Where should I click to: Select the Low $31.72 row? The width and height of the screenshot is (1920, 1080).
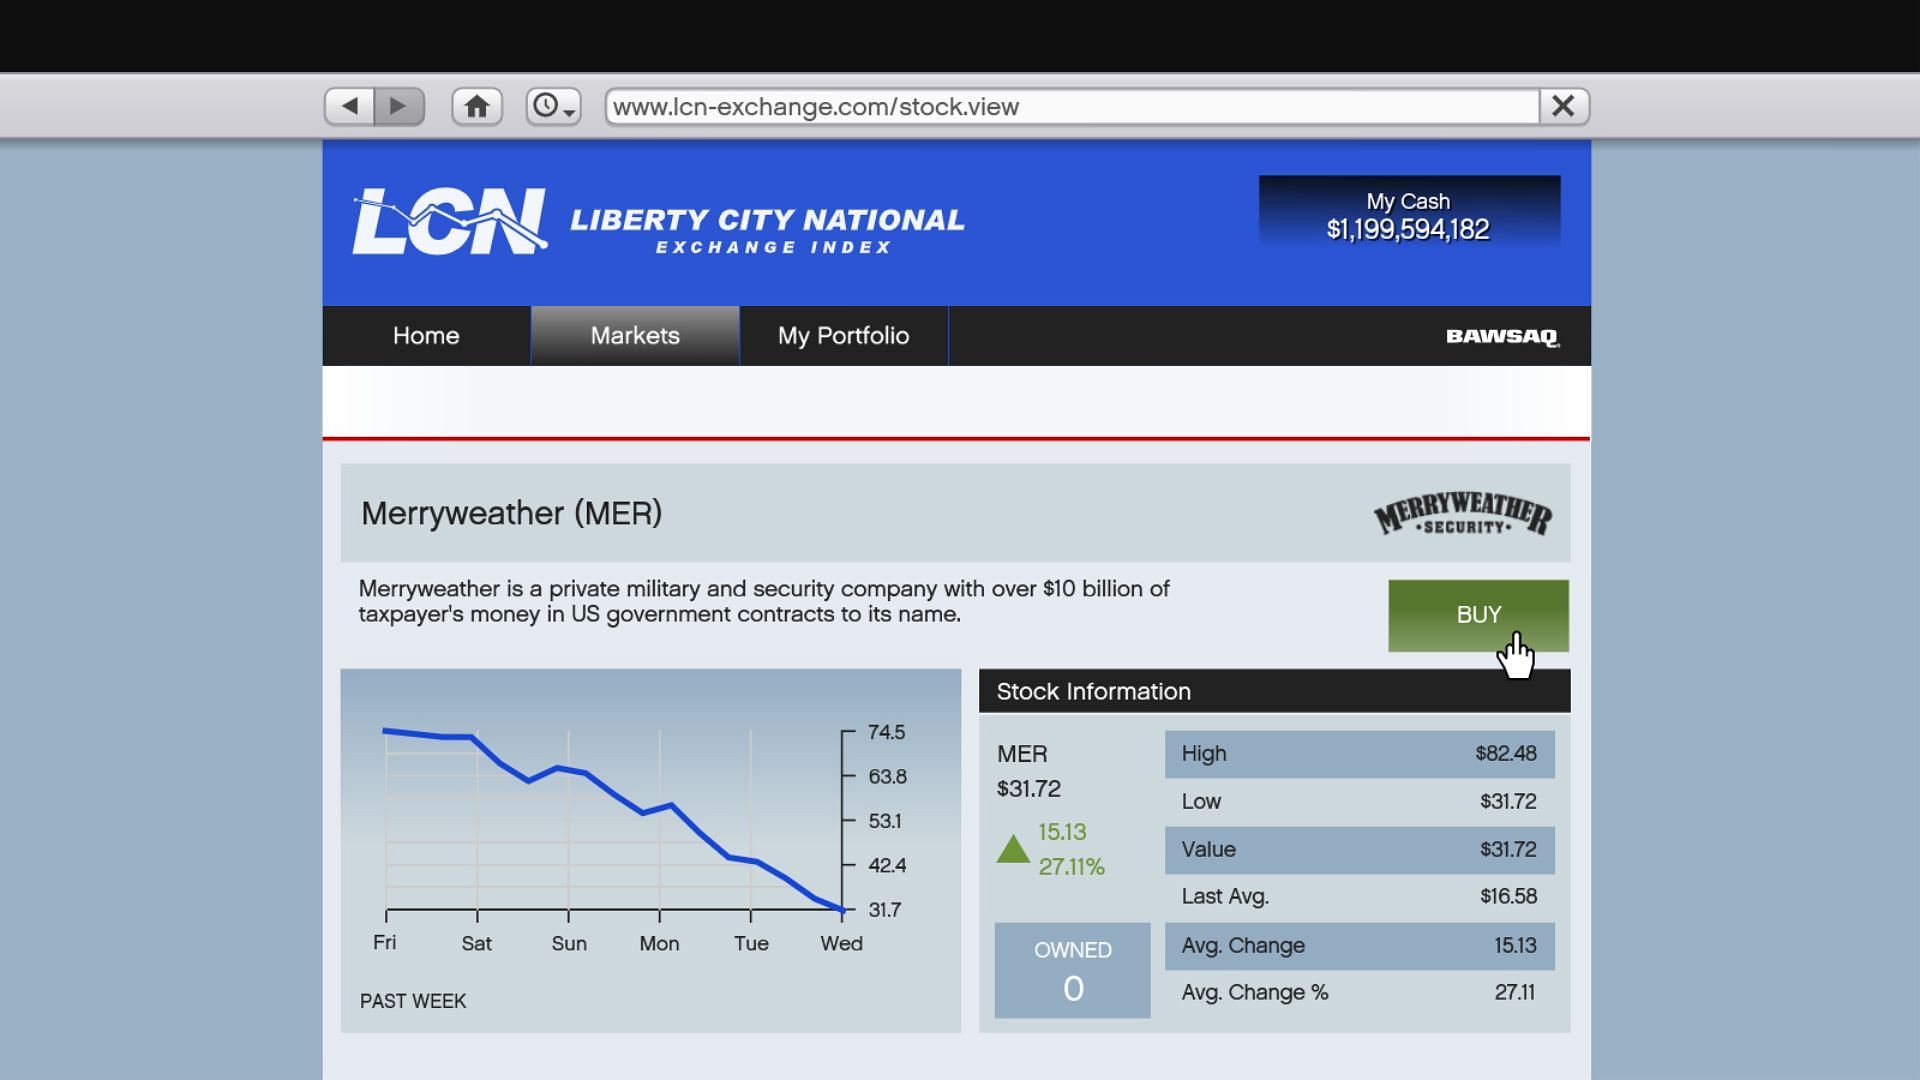1359,802
